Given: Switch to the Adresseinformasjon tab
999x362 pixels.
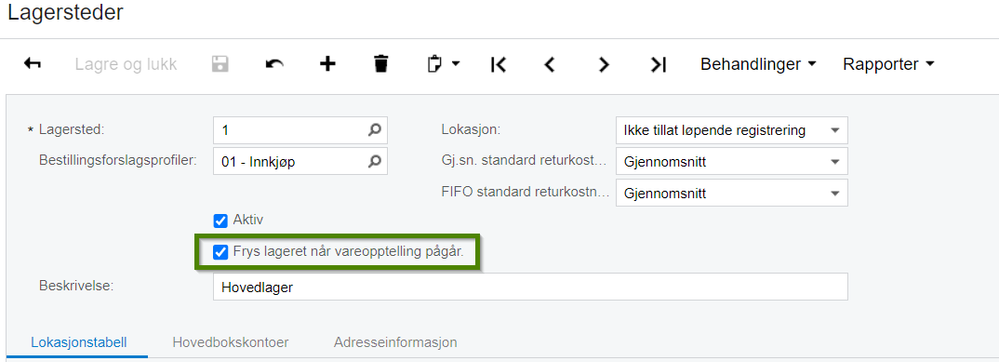Looking at the screenshot, I should [395, 342].
